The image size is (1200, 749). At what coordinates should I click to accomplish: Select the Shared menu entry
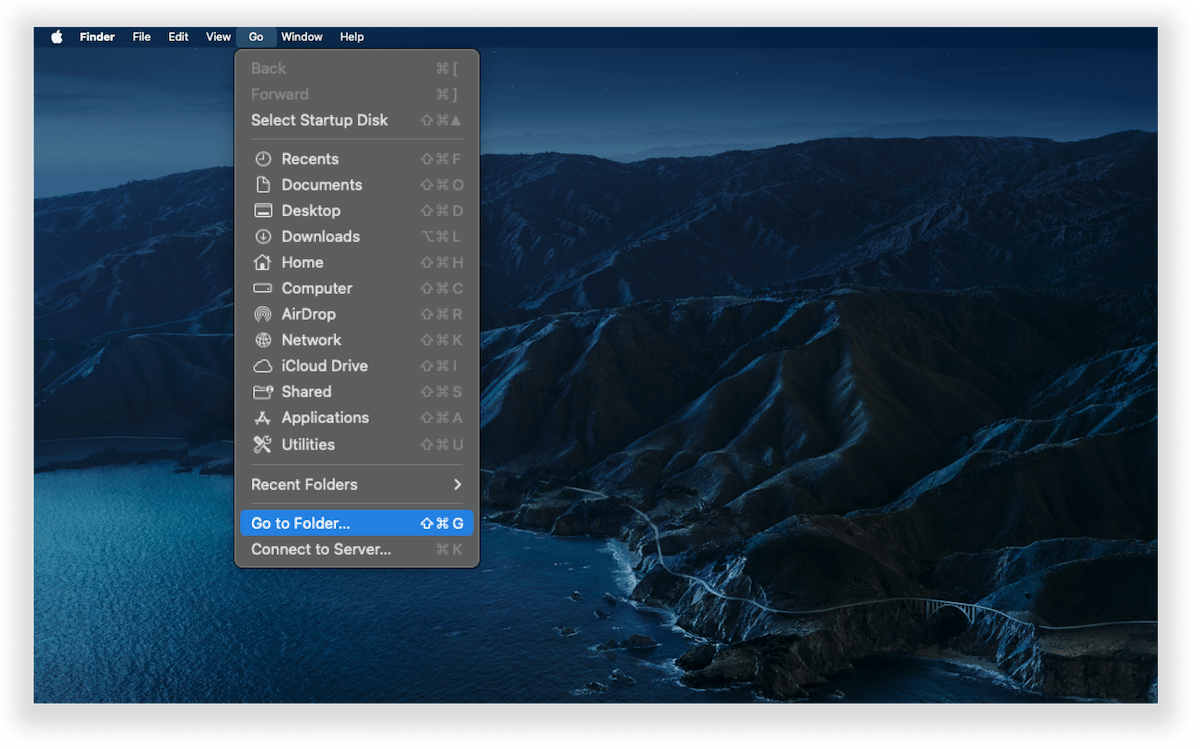point(357,392)
